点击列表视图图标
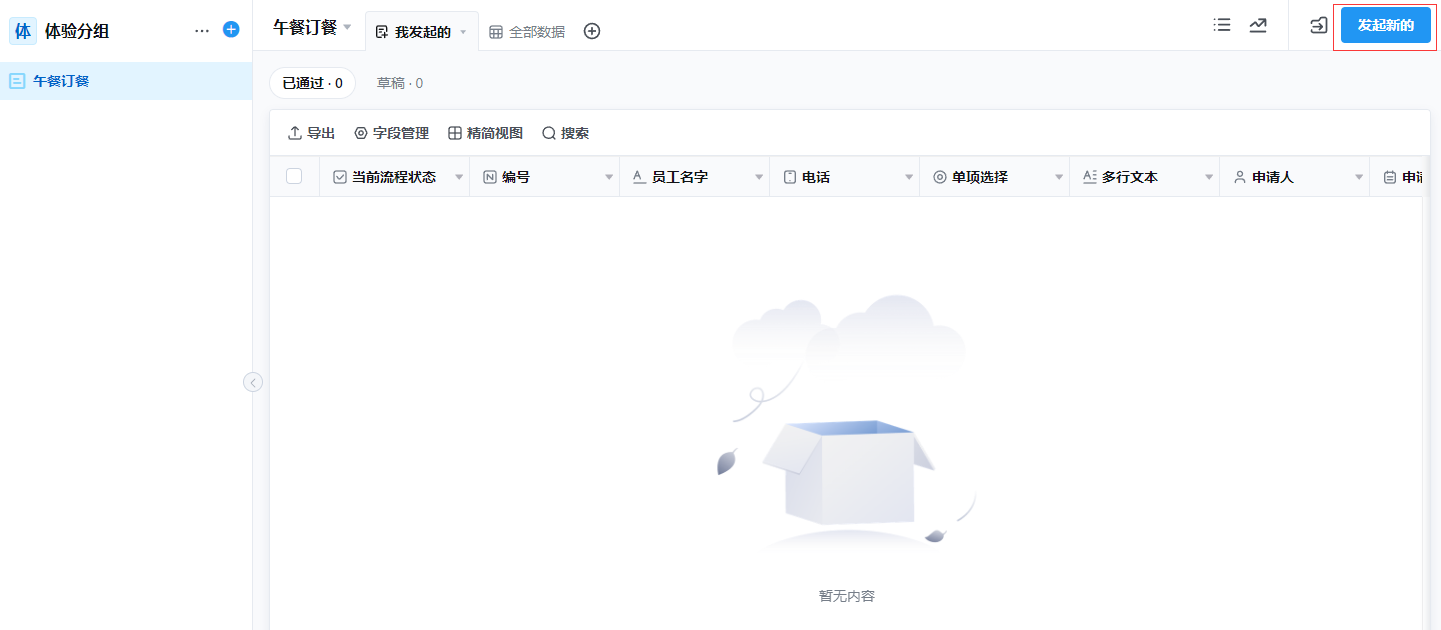 (x=1221, y=25)
